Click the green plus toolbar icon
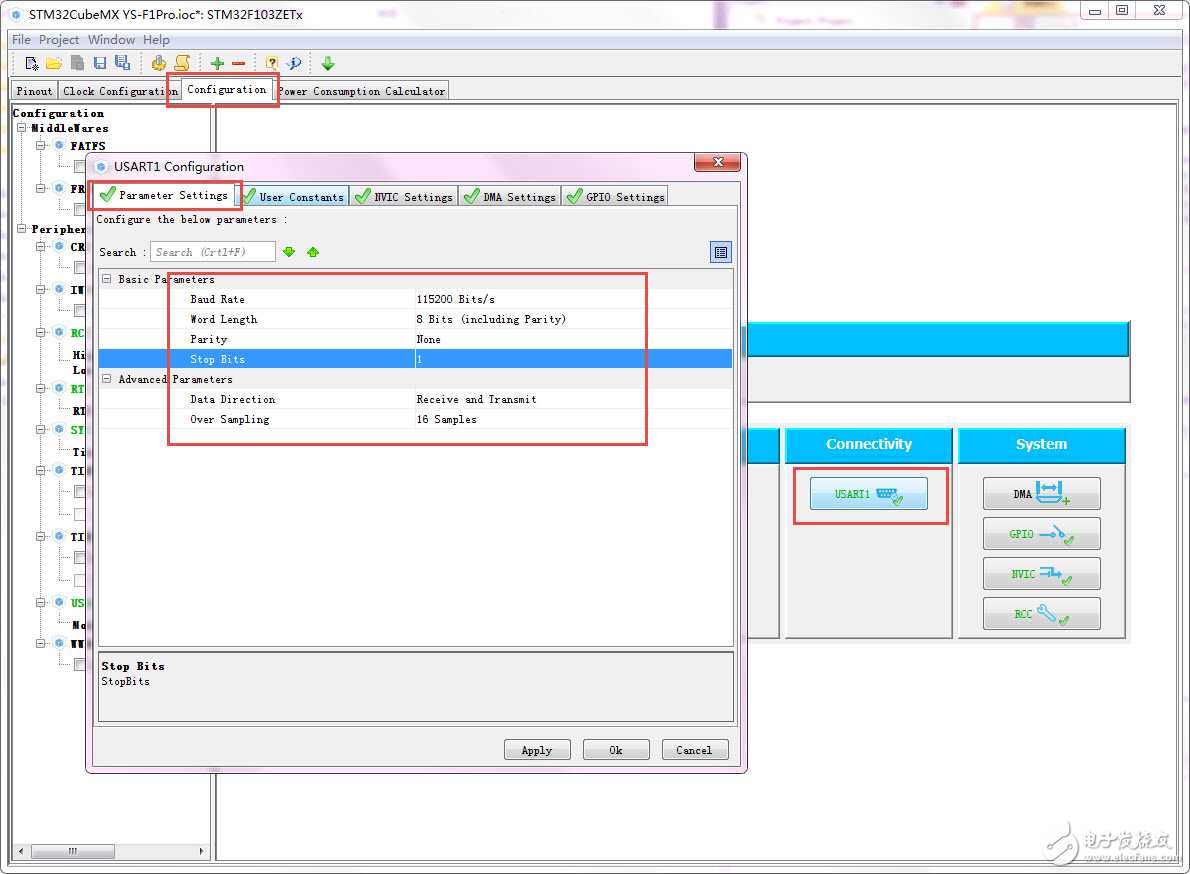Viewport: 1190px width, 874px height. tap(217, 63)
